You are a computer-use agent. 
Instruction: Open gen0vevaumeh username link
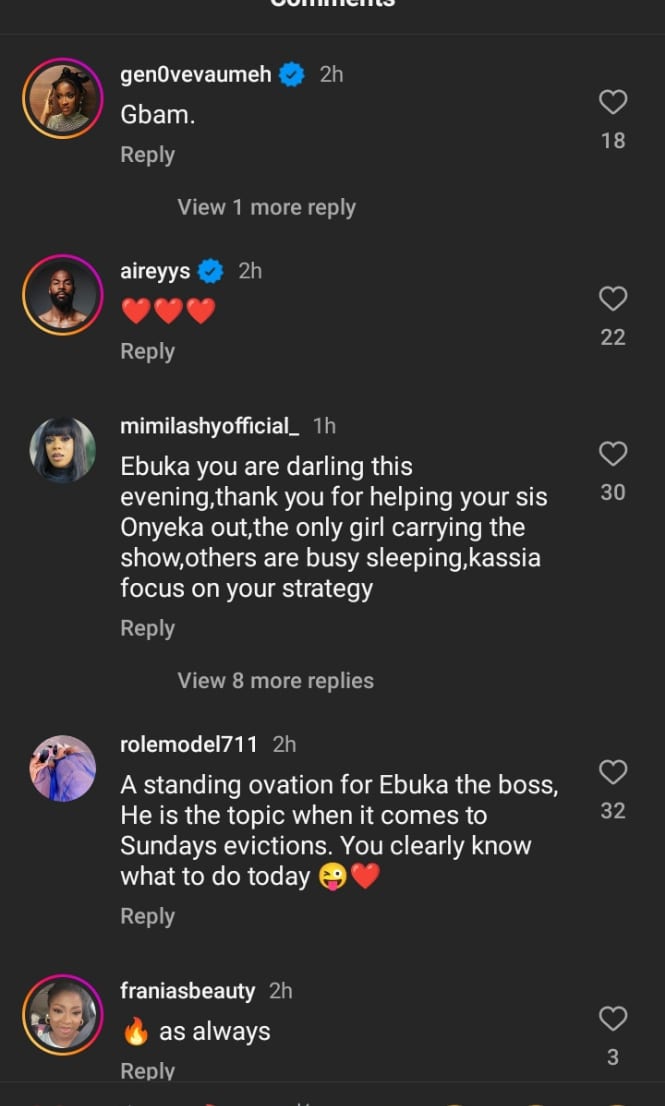[195, 75]
